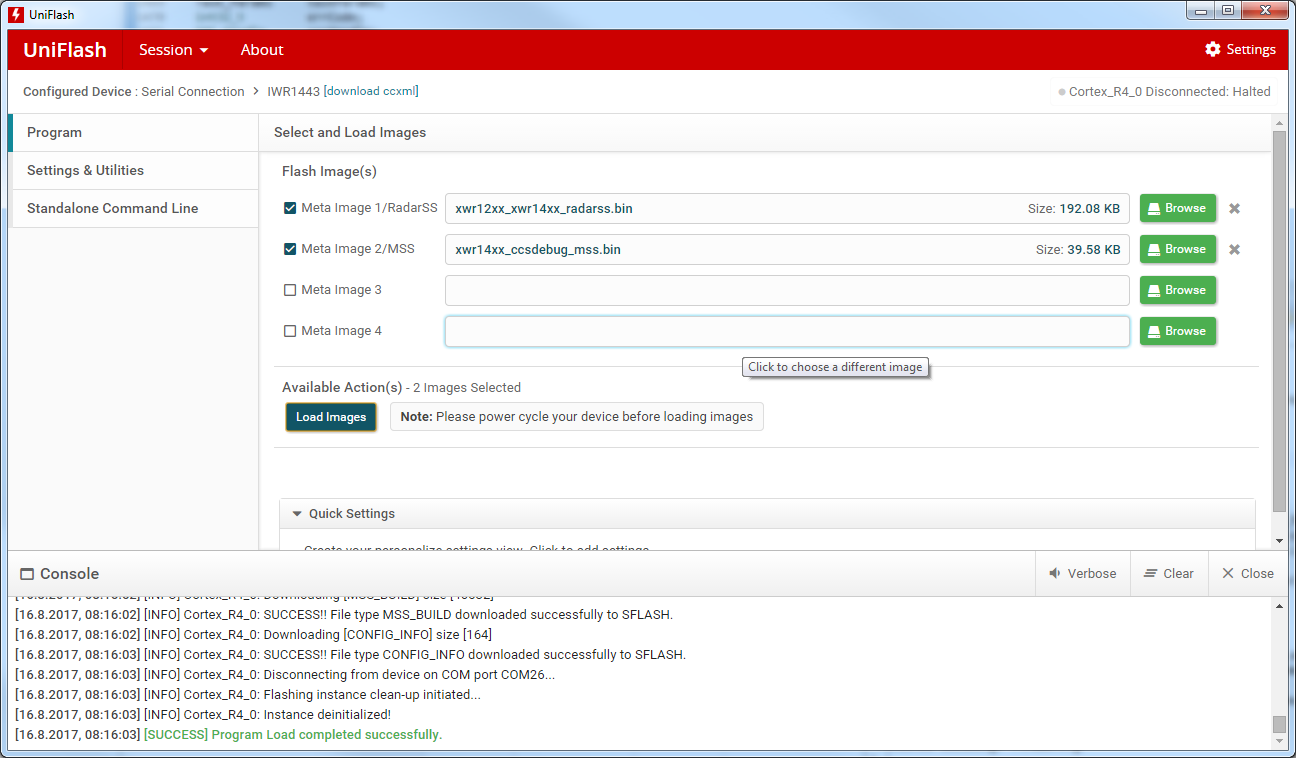Click the console scroll-down arrow
The image size is (1296, 758).
pos(1279,742)
